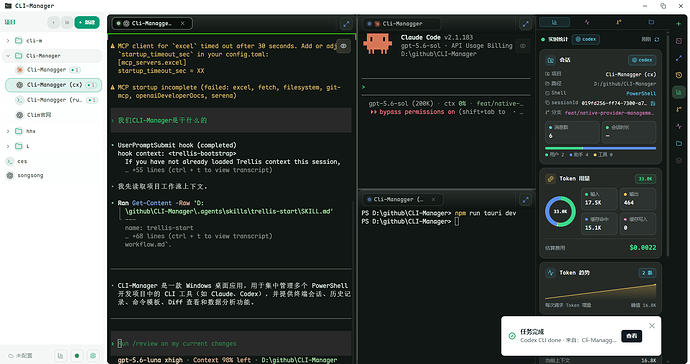Copy the sessionId using the copy icon
Screen dimensions: 690x364
(x=653, y=103)
